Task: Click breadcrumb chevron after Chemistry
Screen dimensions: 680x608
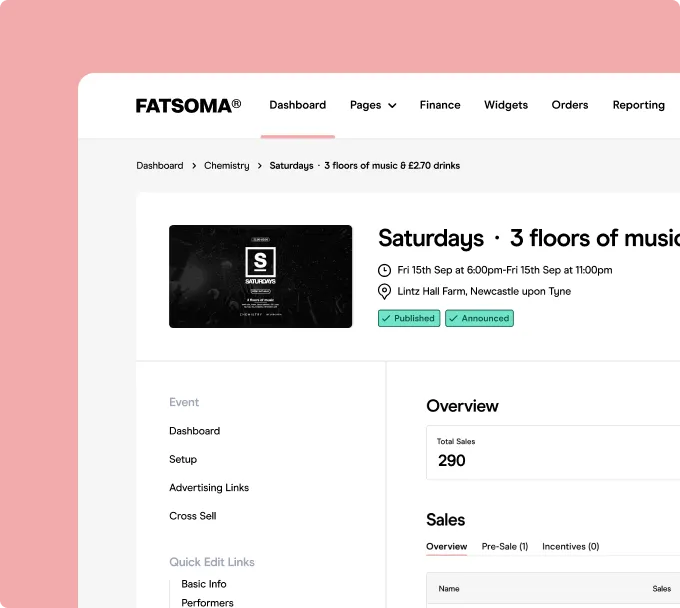Action: (x=259, y=166)
